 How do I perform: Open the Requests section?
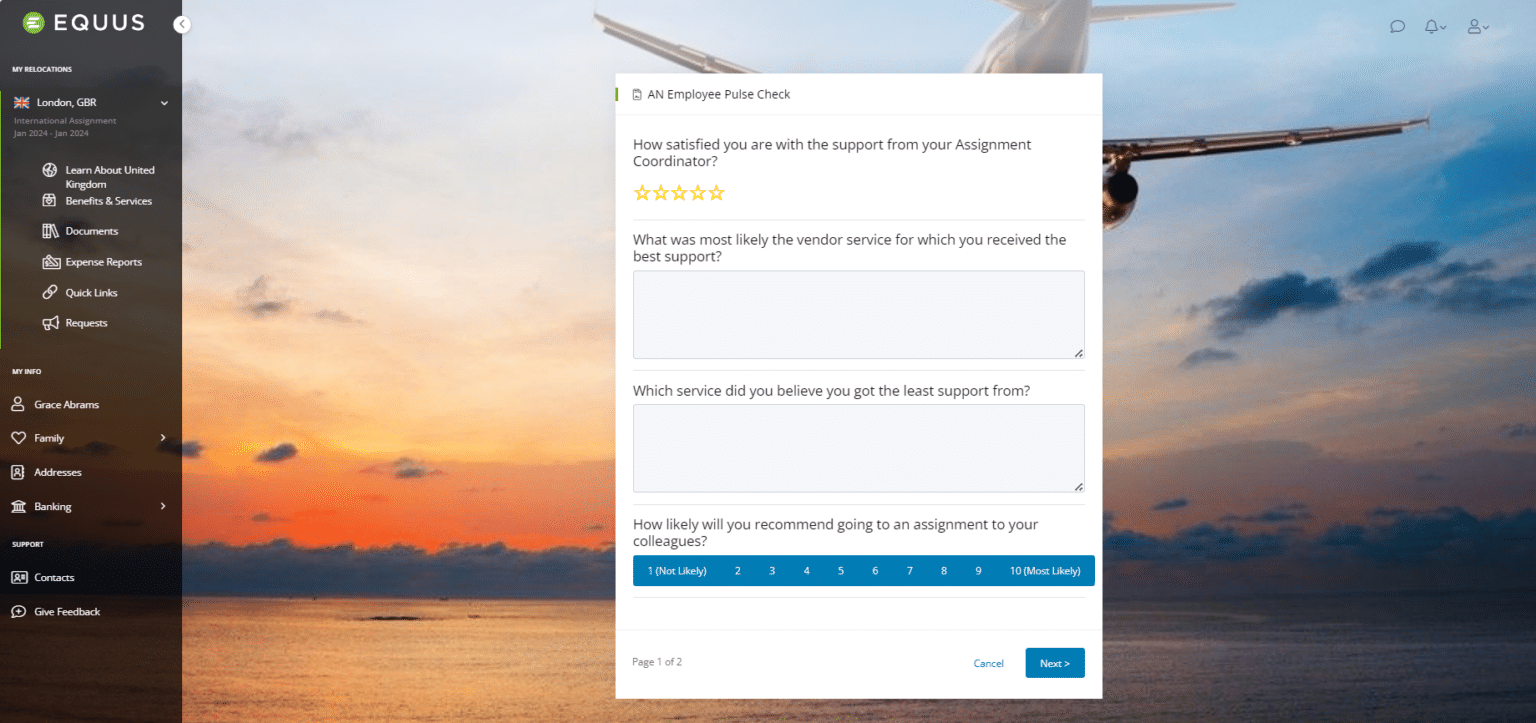(x=87, y=322)
